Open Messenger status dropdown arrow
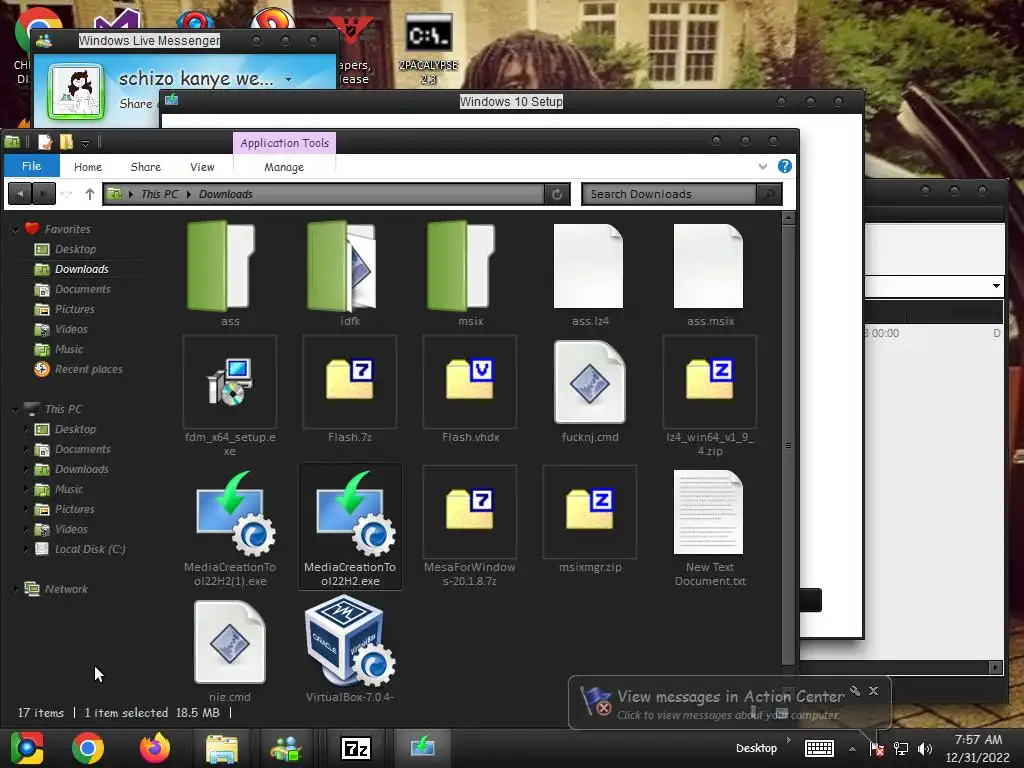This screenshot has width=1024, height=768. pos(288,80)
